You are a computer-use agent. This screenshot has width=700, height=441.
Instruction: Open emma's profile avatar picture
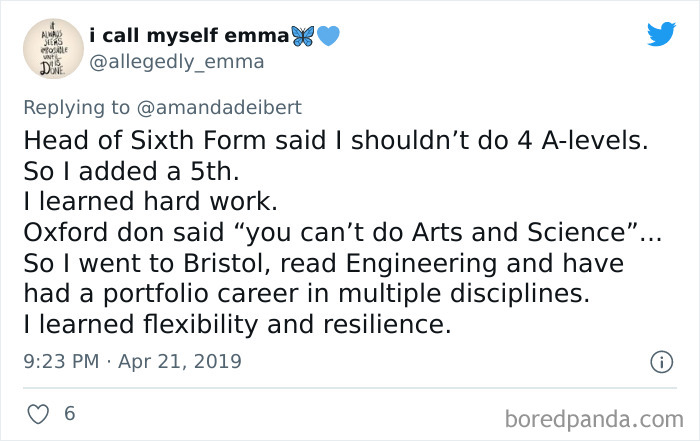[x=49, y=49]
